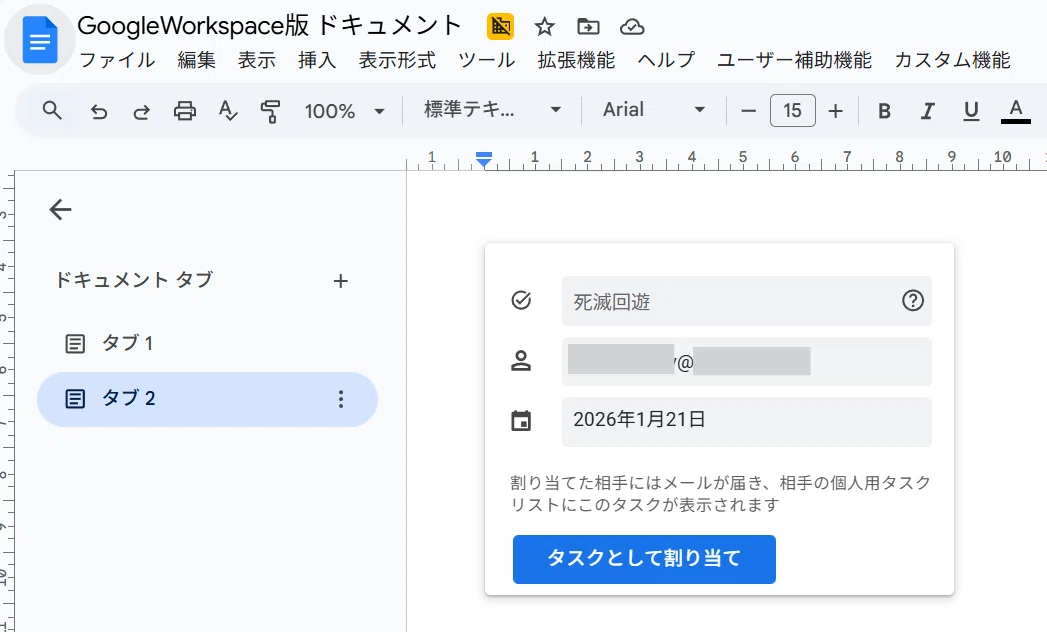The image size is (1047, 632).
Task: Activate the paint format tool
Action: point(270,111)
